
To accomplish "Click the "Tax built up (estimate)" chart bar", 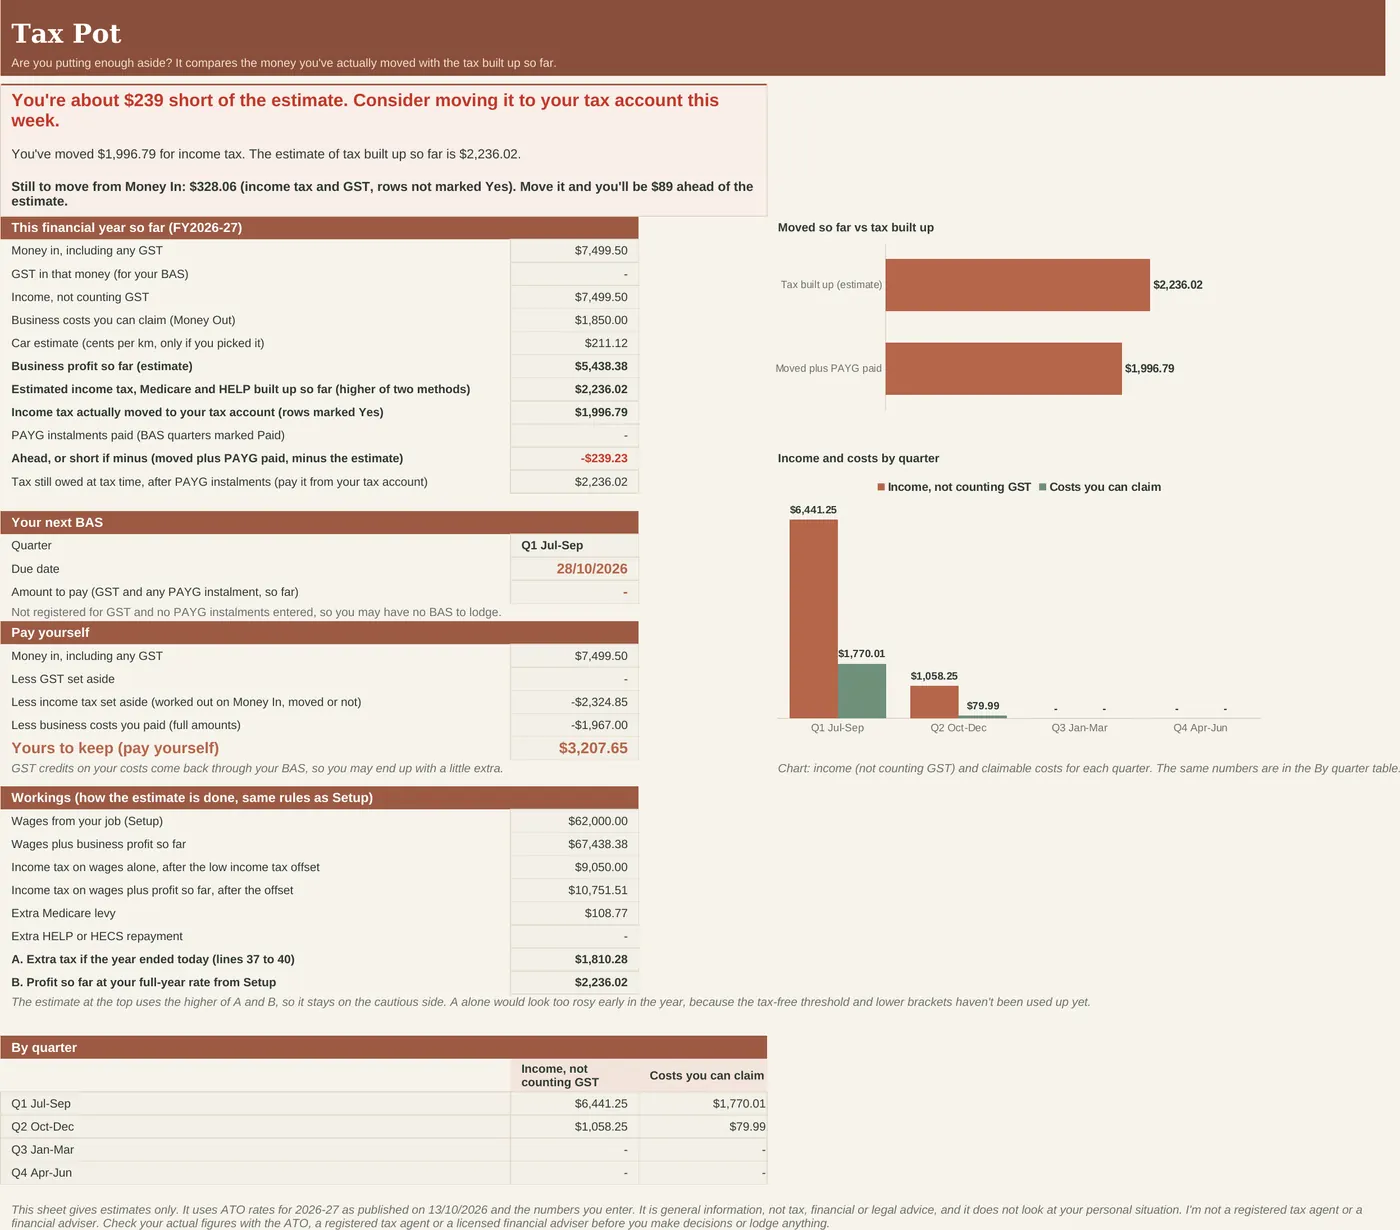I will click(x=1017, y=285).
